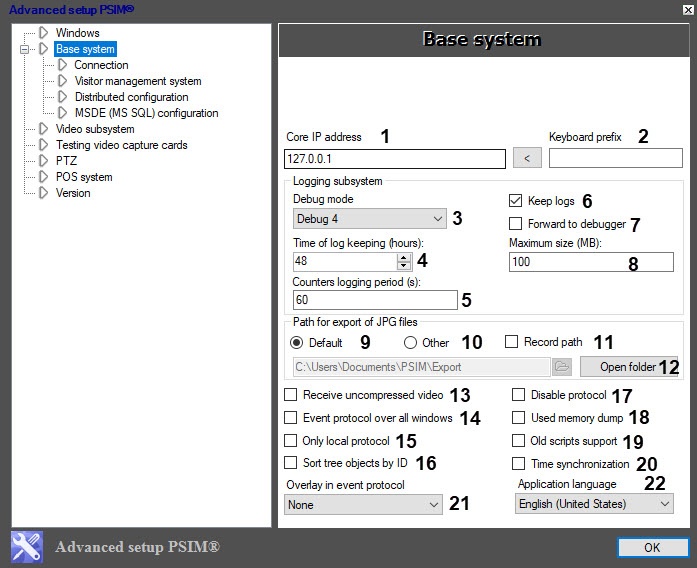Select Testing video capture cards item
This screenshot has height=568, width=697.
point(121,145)
